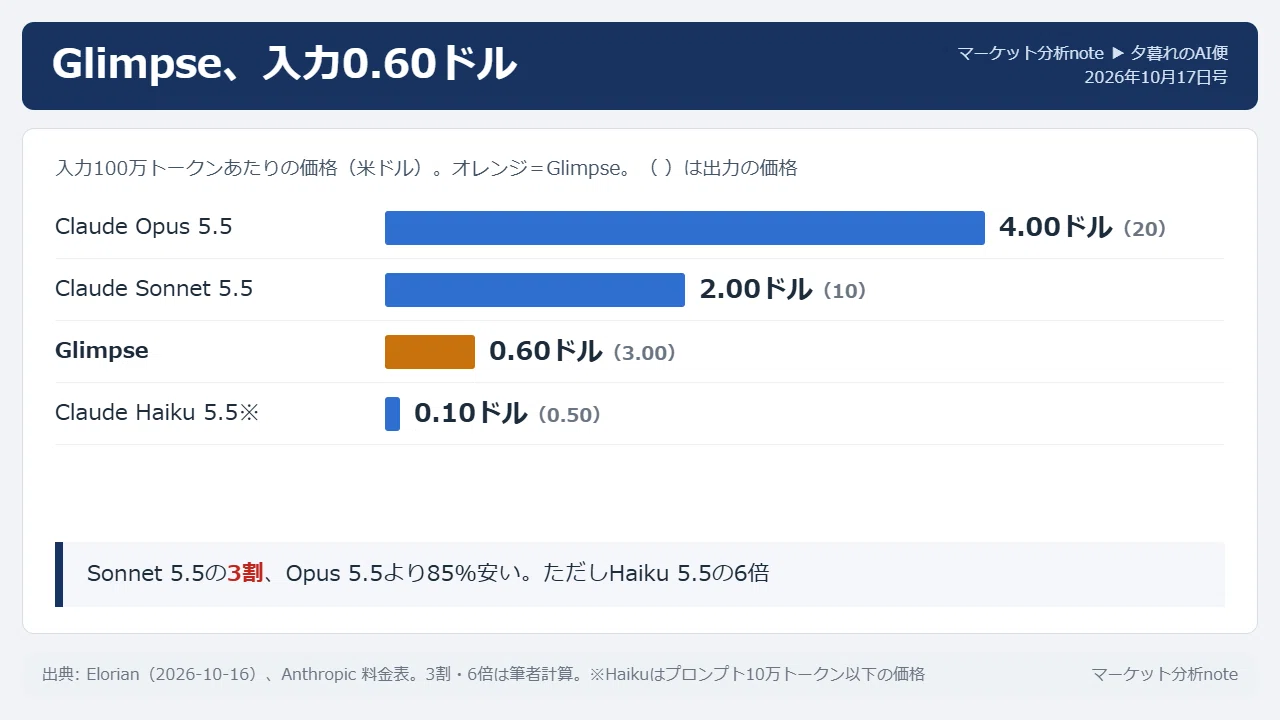Click the bold "Glimpse" row label
The width and height of the screenshot is (1280, 720).
[102, 351]
